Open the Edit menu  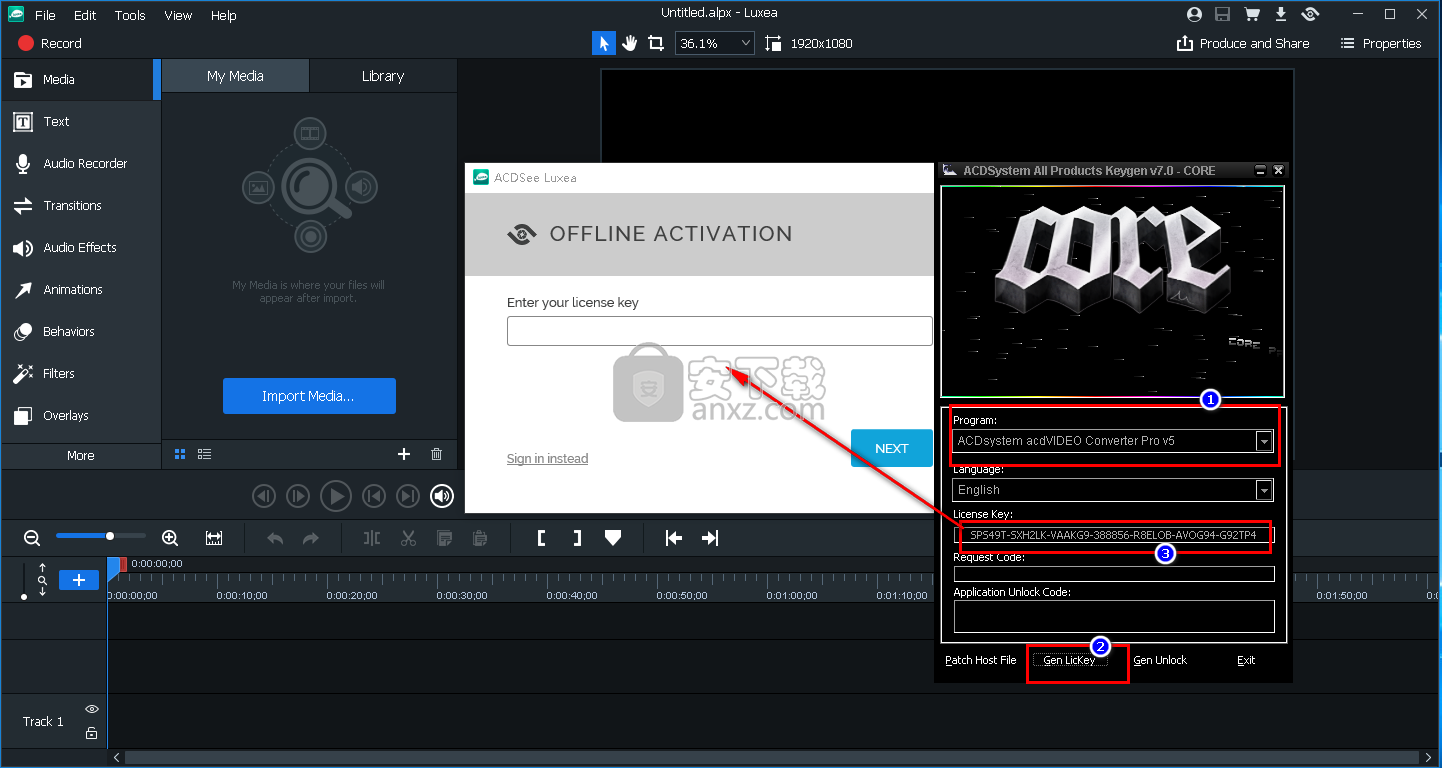coord(85,15)
